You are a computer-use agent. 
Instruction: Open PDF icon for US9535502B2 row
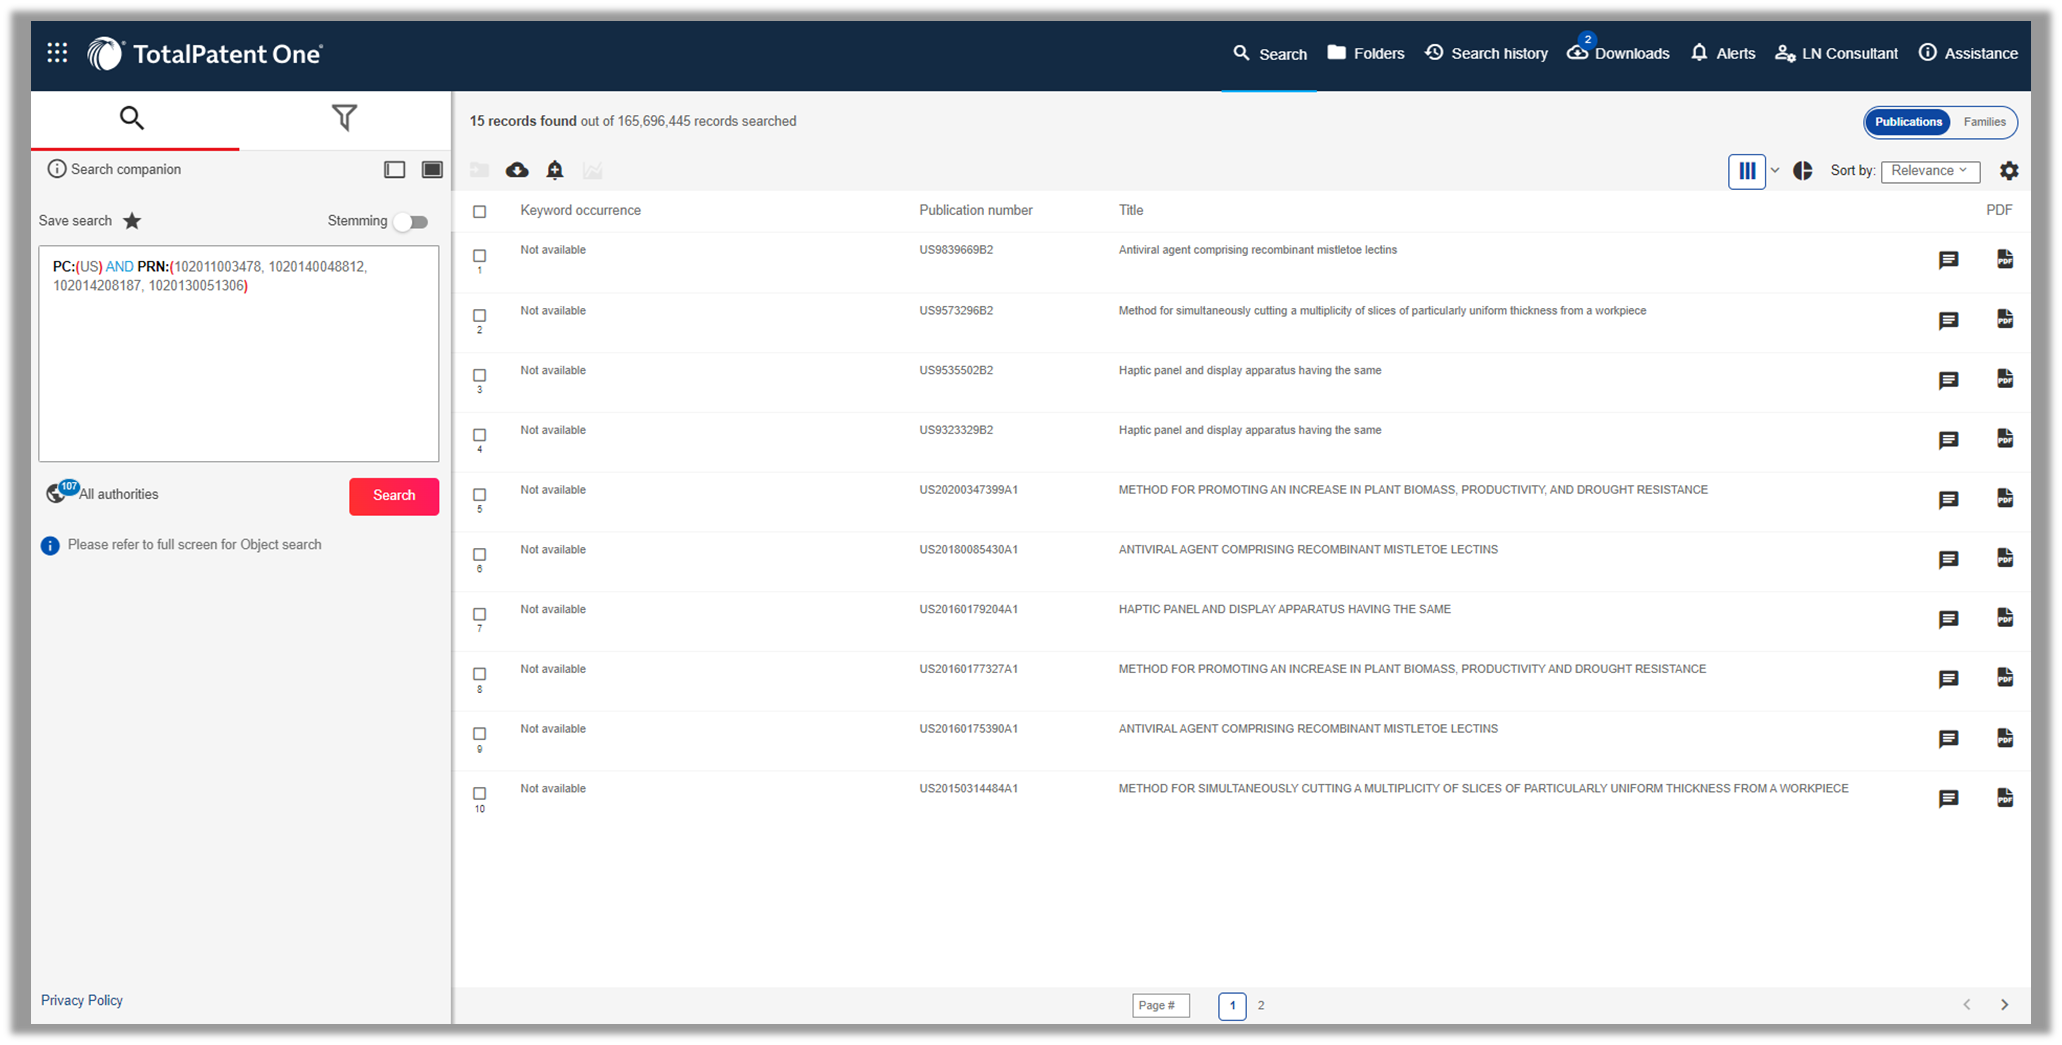2005,379
